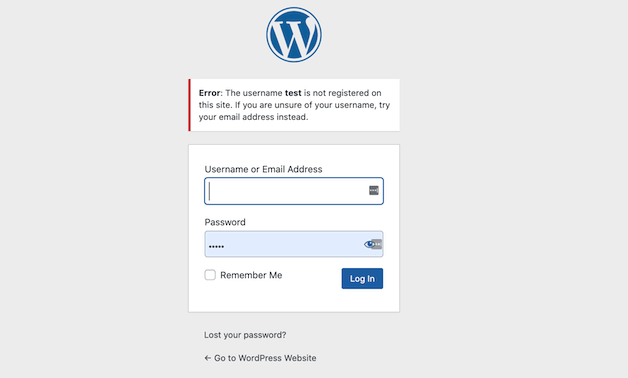
Task: Click the Password label
Action: point(225,222)
